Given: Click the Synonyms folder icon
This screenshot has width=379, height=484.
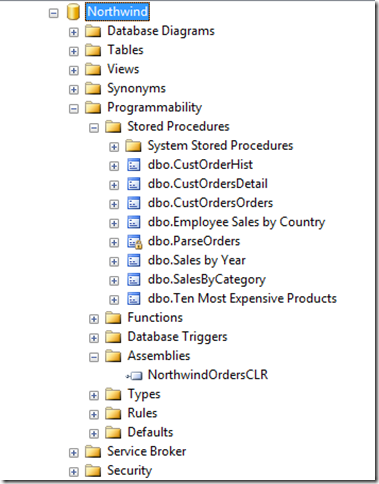Looking at the screenshot, I should point(93,89).
